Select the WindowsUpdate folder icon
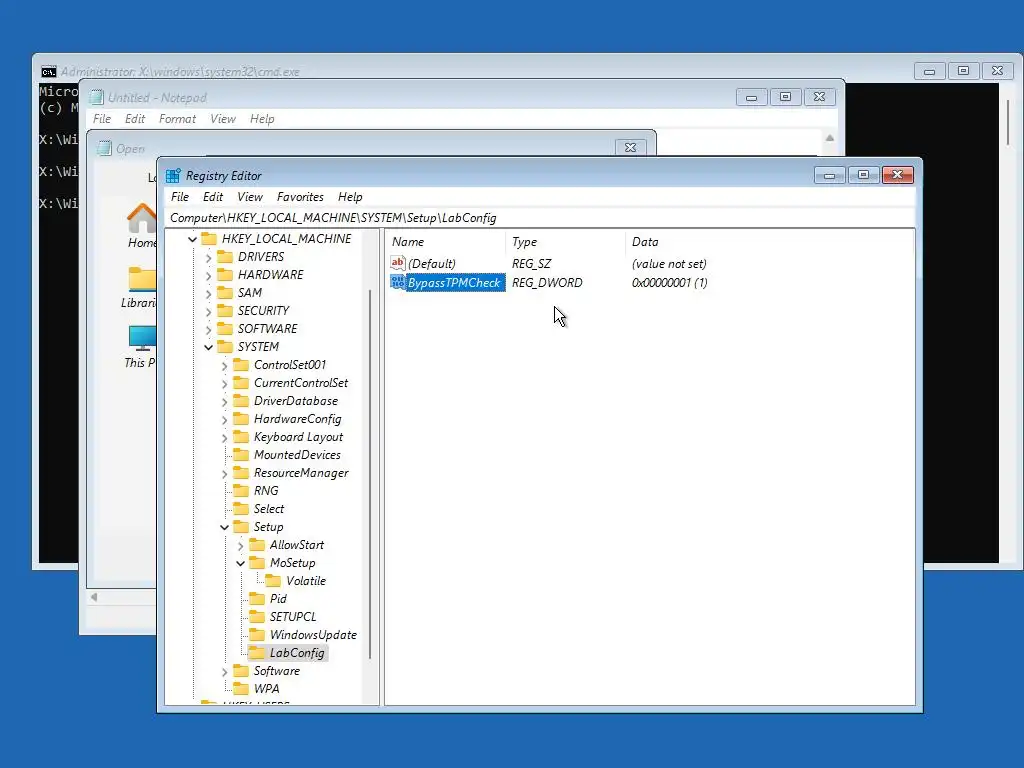This screenshot has width=1024, height=768. (x=257, y=635)
